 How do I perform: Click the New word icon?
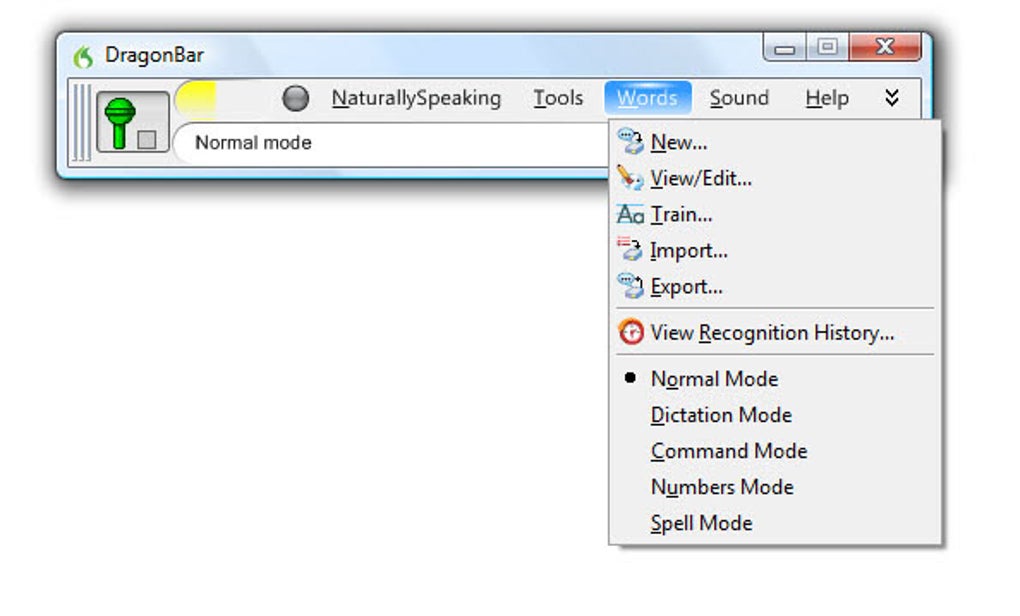pos(630,142)
